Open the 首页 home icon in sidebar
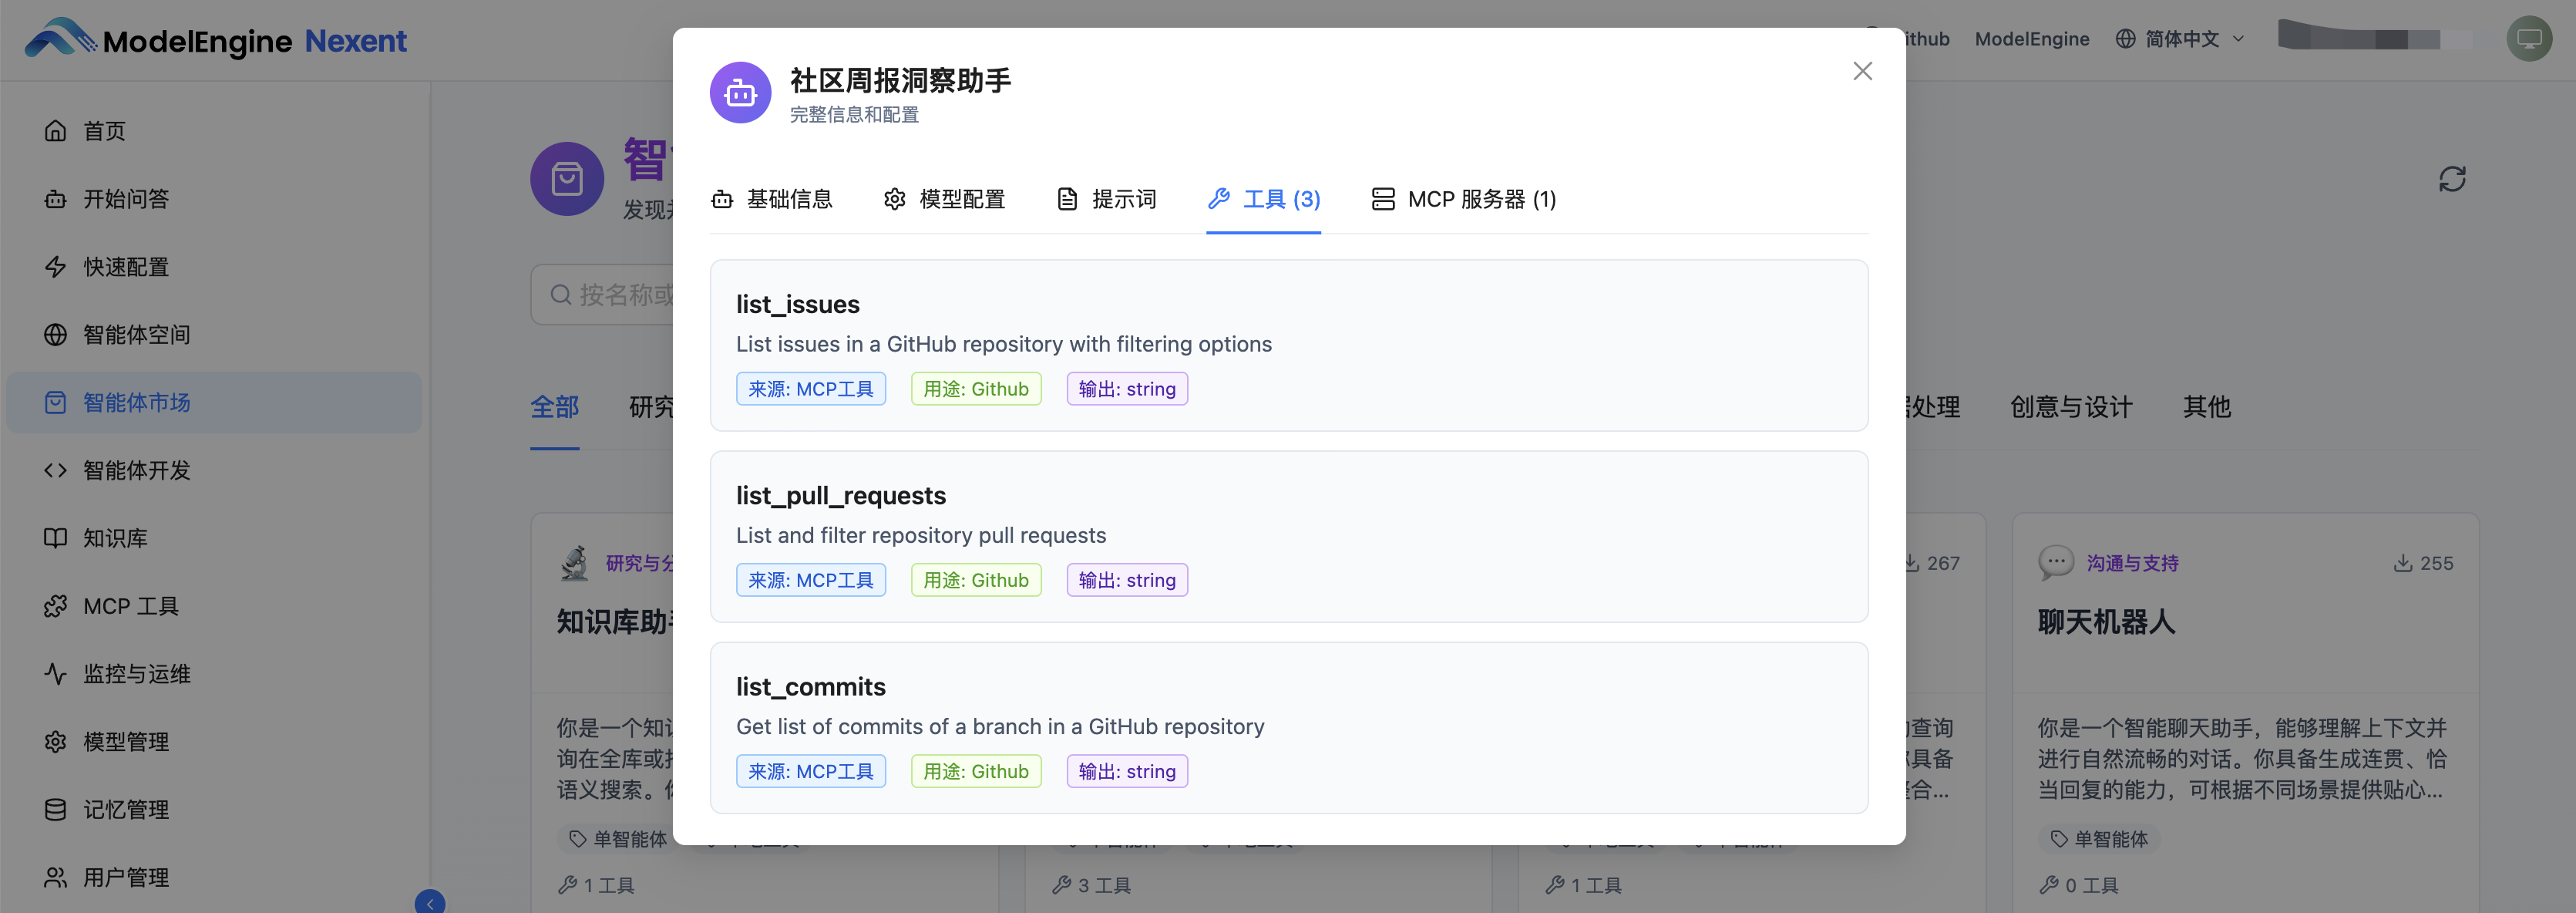Screen dimensions: 2576x913 (56, 130)
